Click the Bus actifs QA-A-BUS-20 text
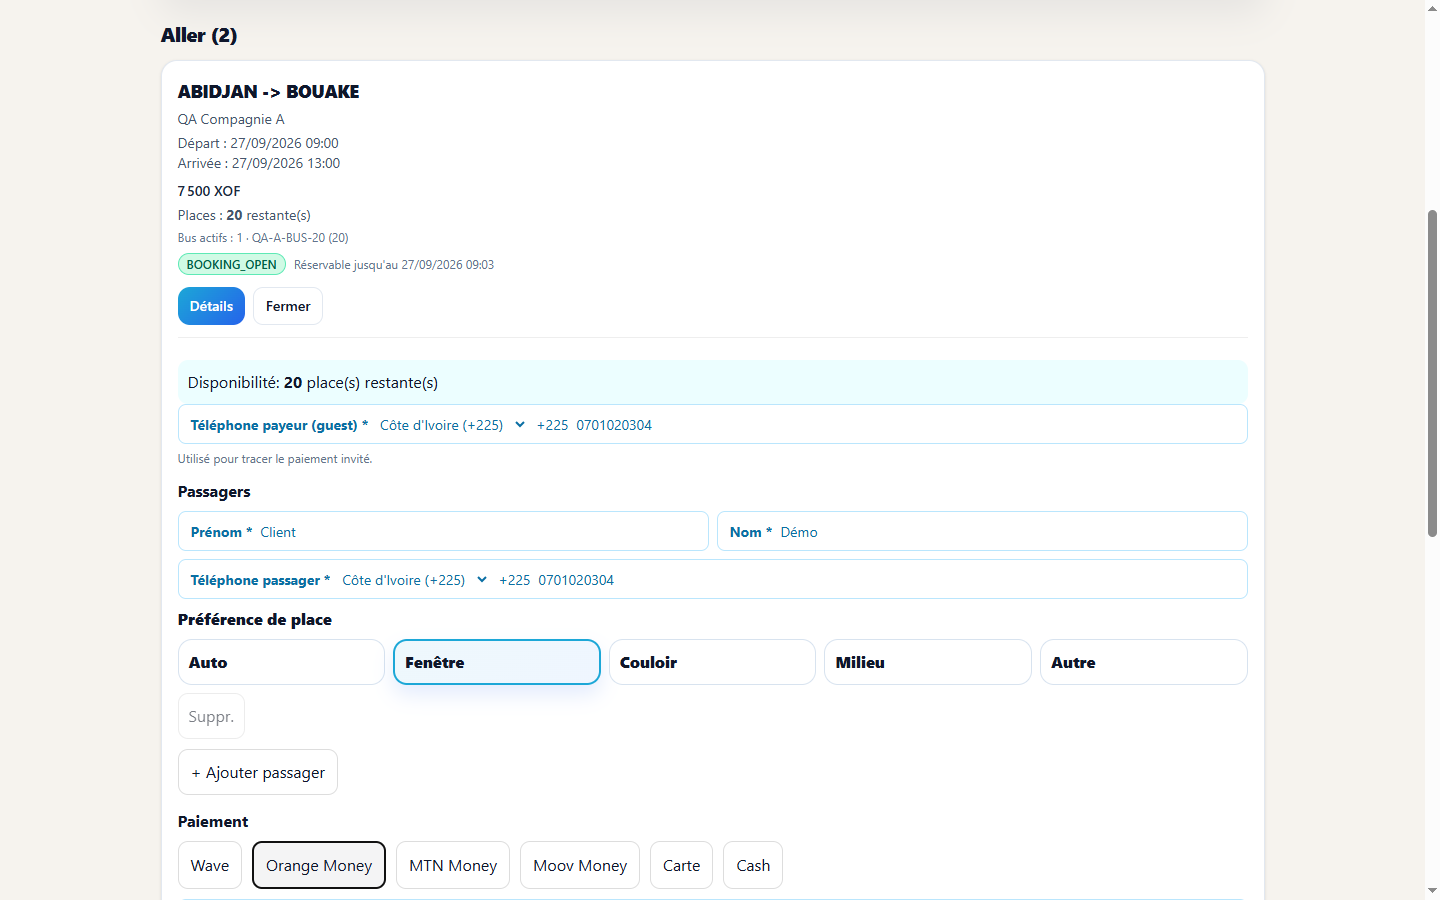 (263, 238)
